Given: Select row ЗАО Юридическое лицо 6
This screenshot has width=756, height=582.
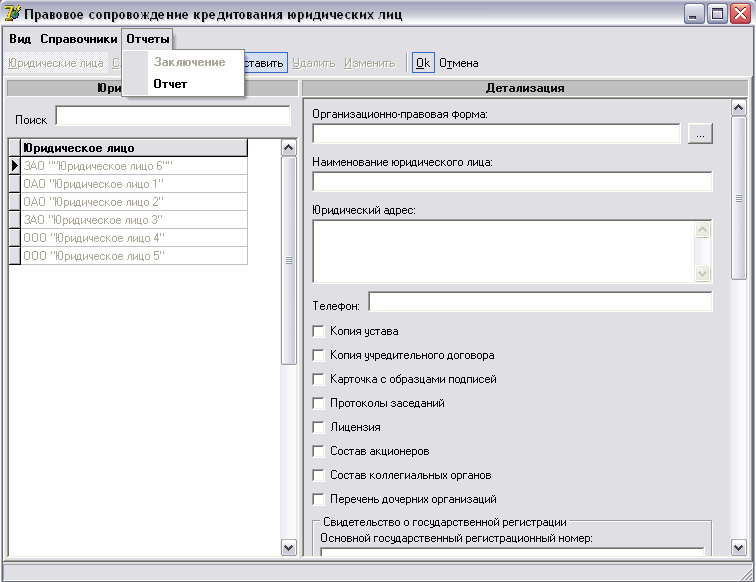Looking at the screenshot, I should 134,166.
